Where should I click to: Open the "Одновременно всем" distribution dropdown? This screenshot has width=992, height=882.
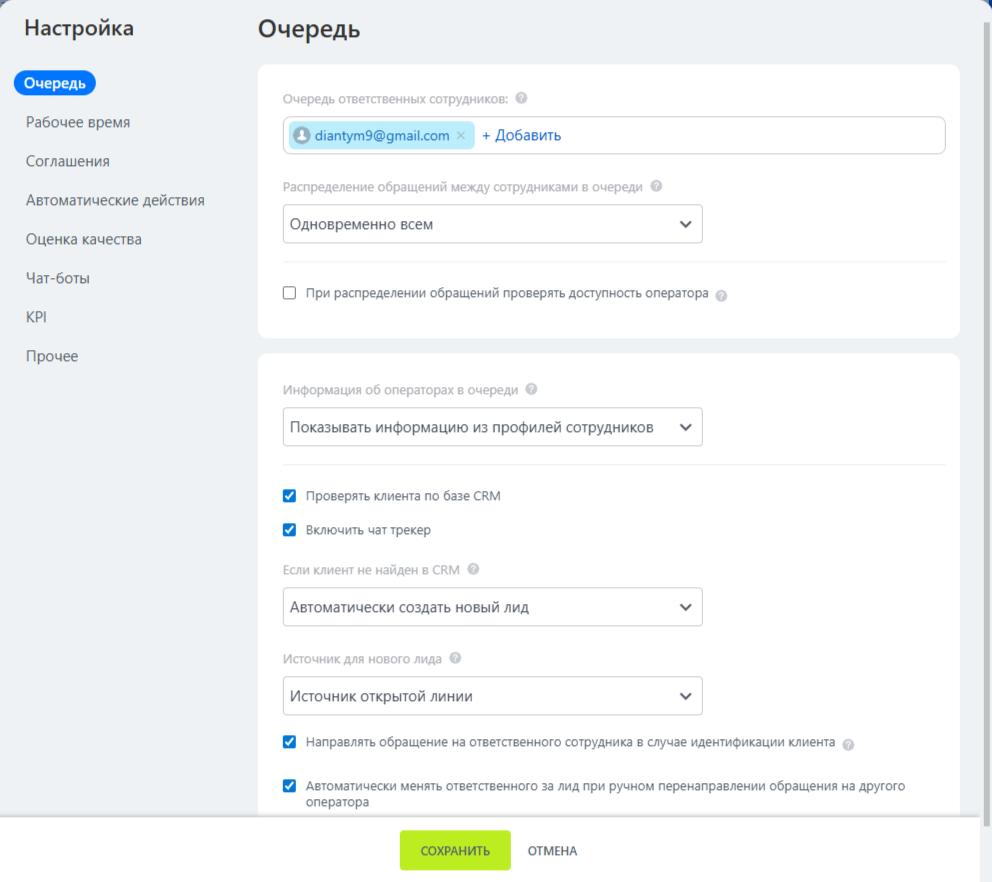(492, 224)
